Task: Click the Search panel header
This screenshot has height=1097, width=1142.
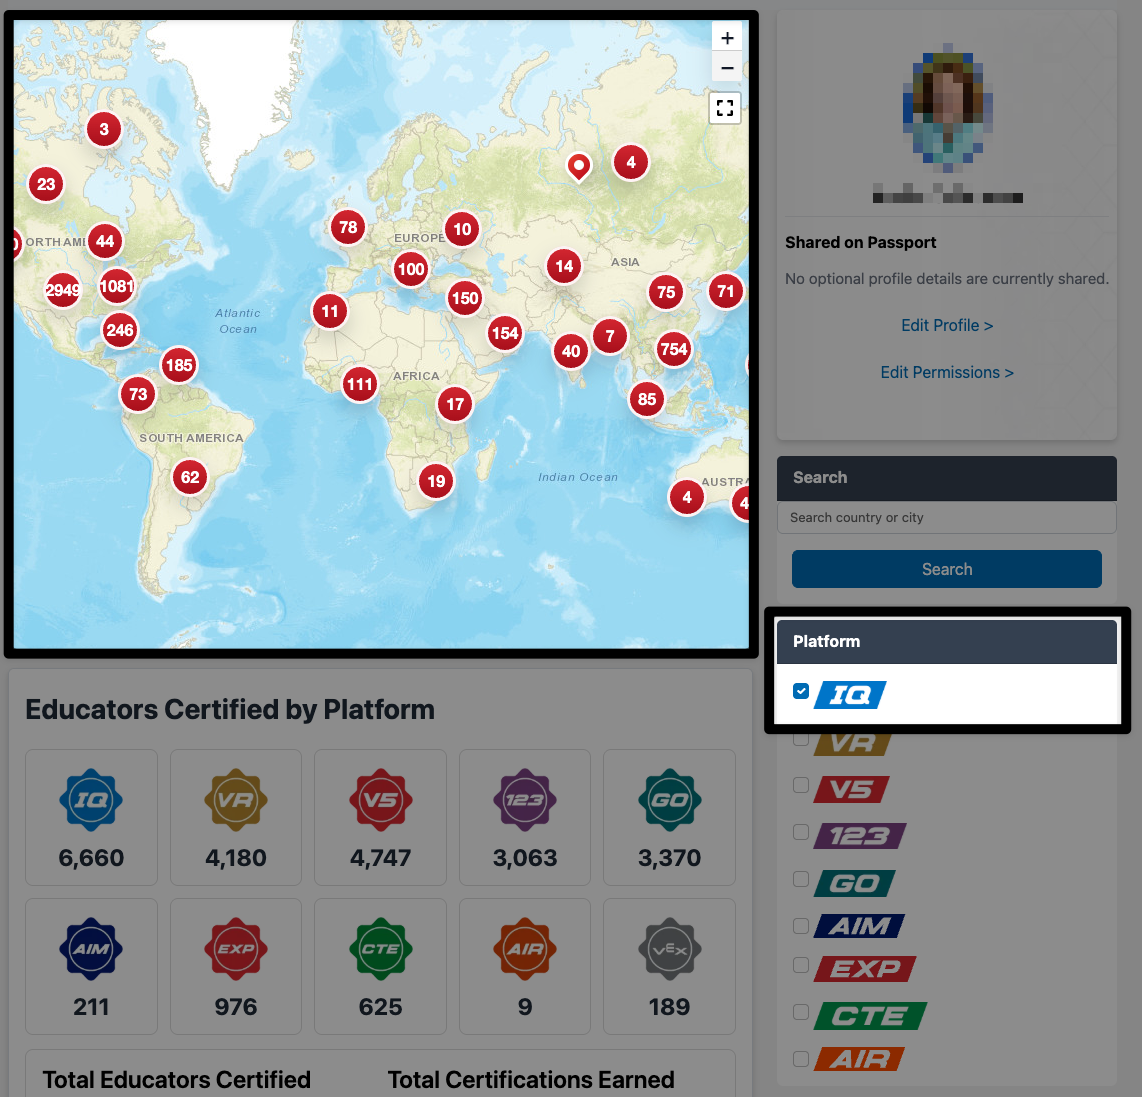Action: 946,478
